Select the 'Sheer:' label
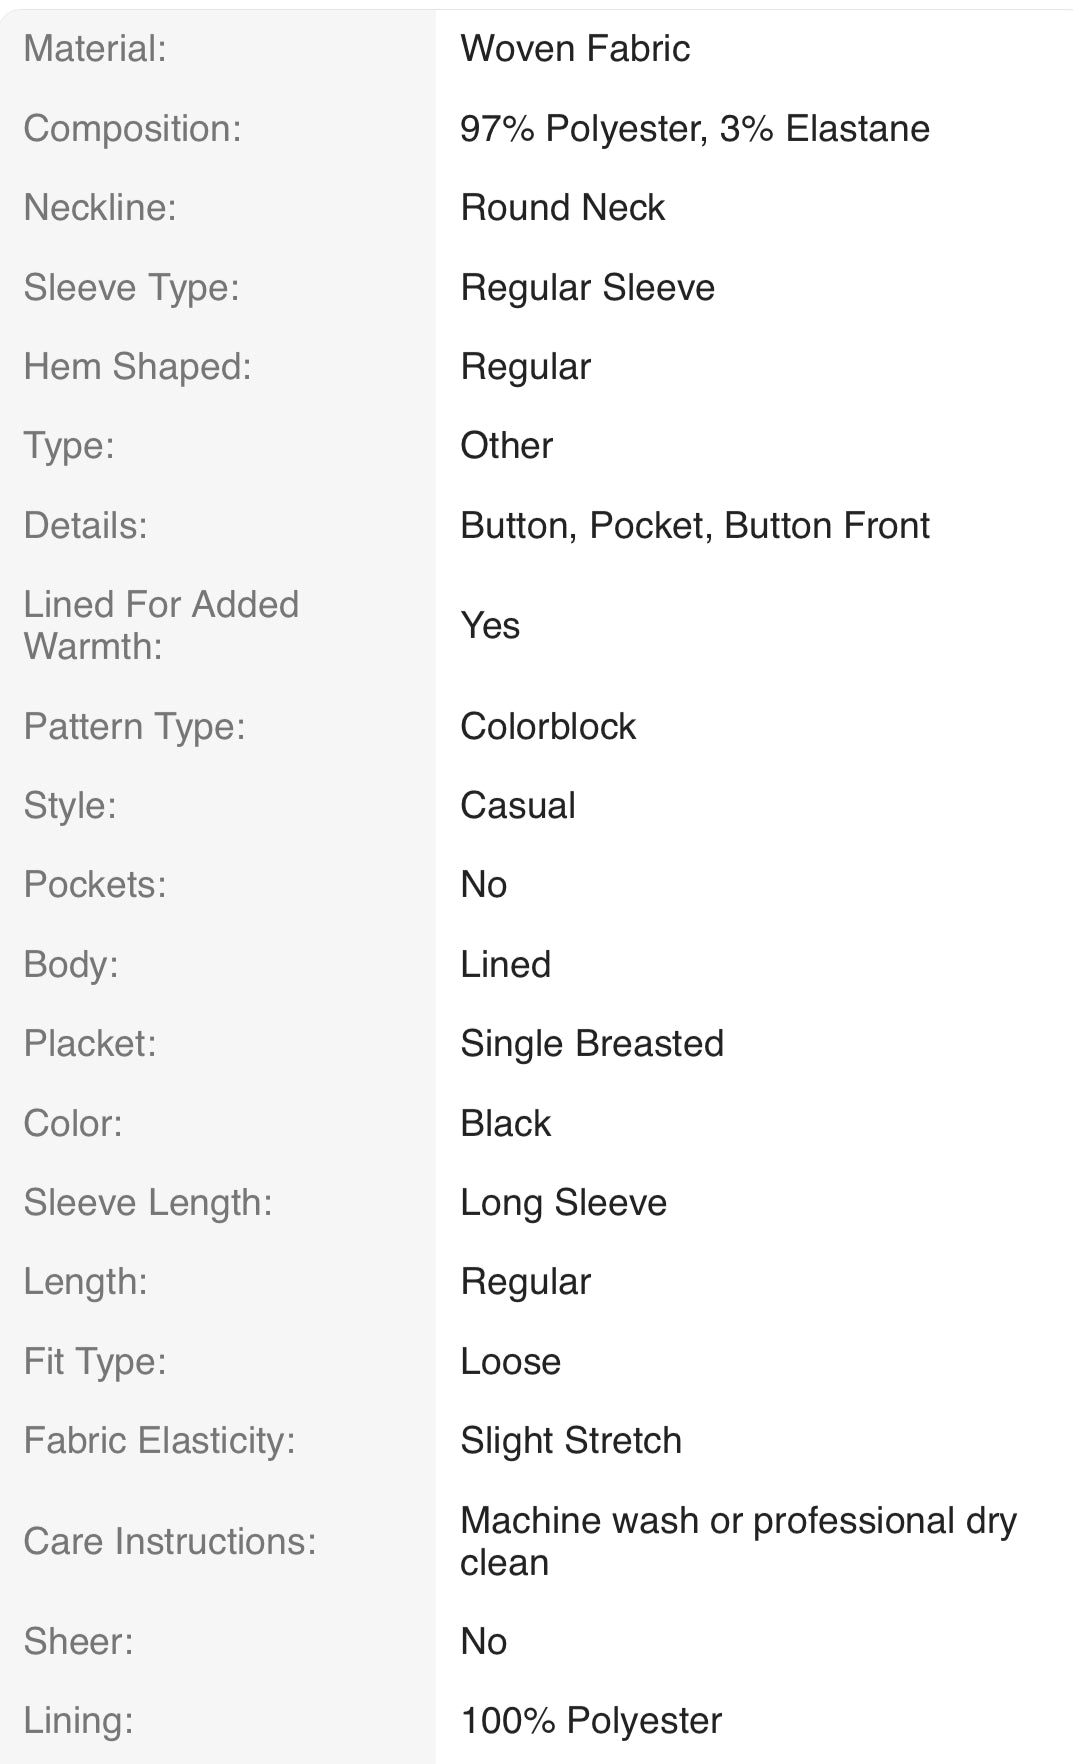The width and height of the screenshot is (1073, 1764). coord(78,1641)
